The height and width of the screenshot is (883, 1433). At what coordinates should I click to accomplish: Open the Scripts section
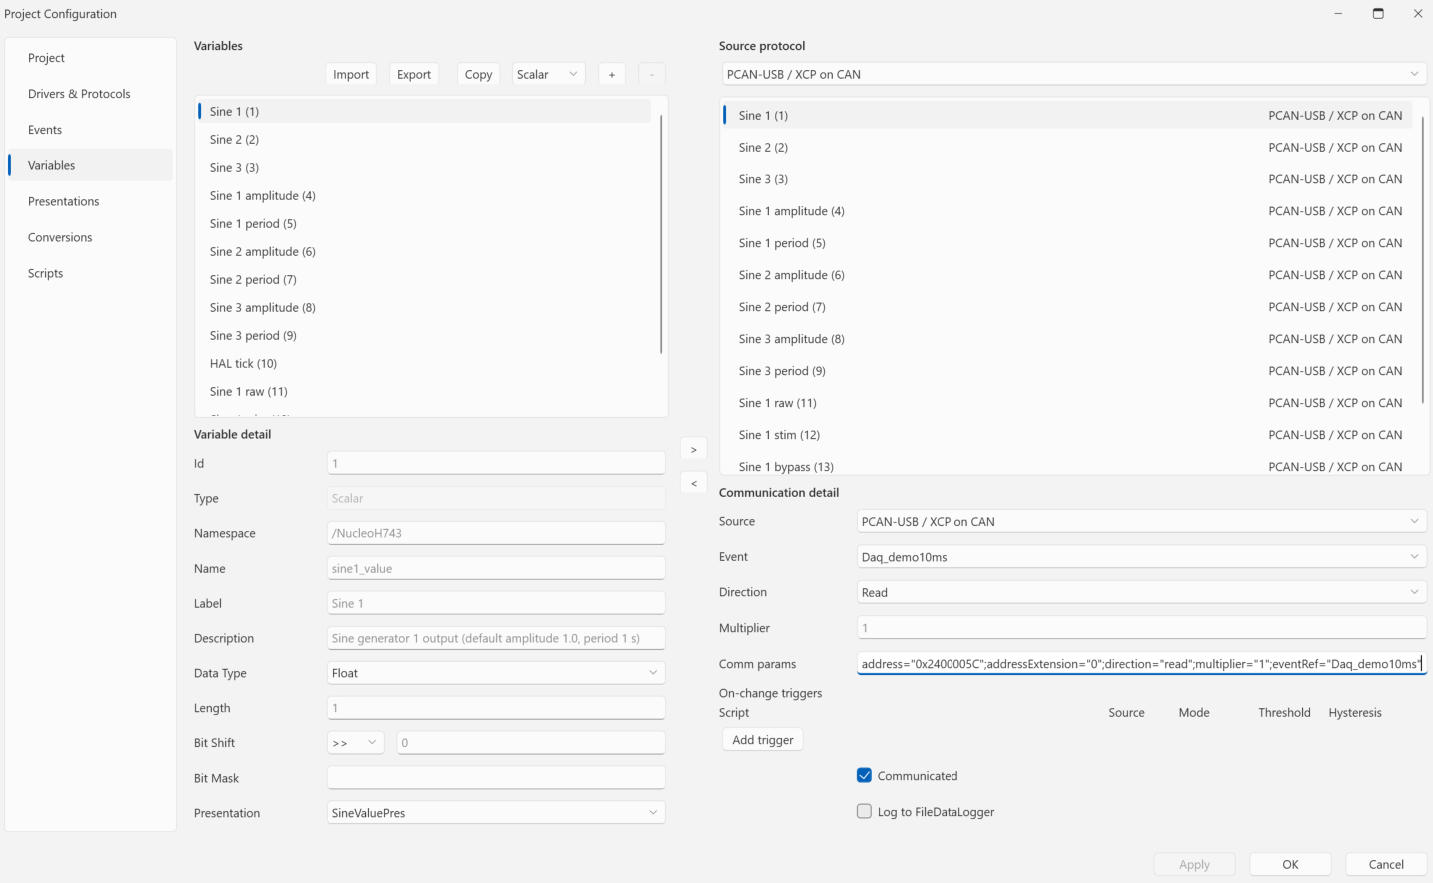[x=90, y=273]
